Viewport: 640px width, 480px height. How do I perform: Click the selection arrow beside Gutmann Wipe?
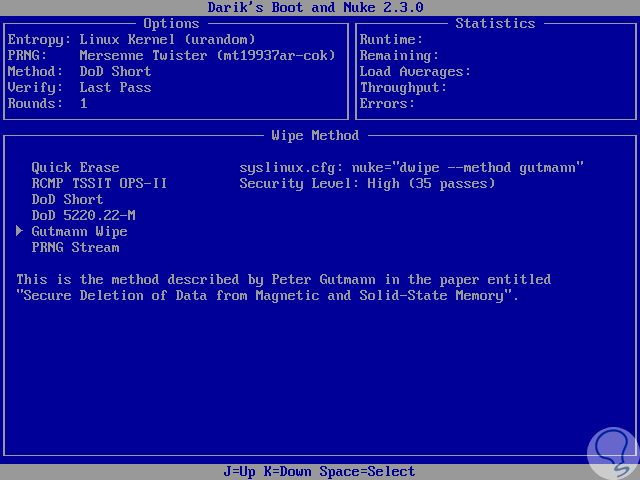click(x=20, y=232)
